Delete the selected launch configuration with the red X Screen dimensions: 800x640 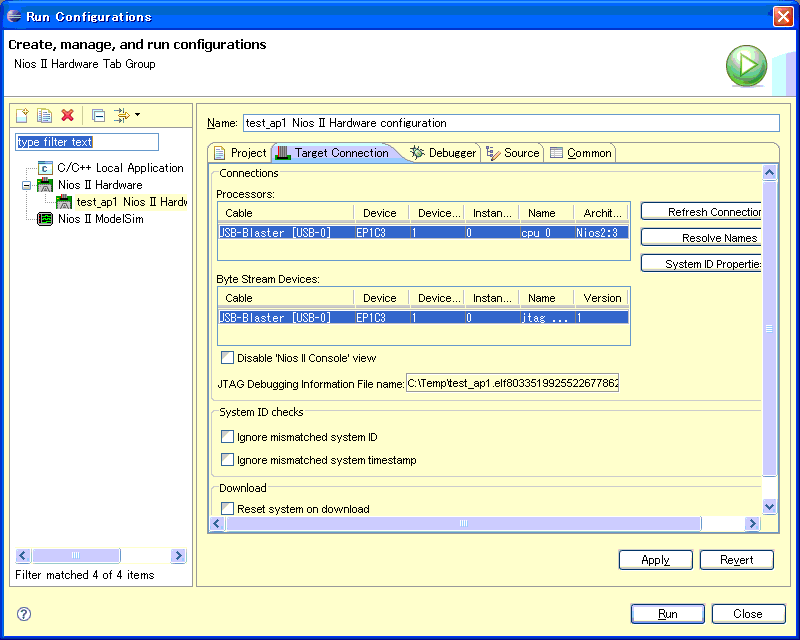(67, 115)
